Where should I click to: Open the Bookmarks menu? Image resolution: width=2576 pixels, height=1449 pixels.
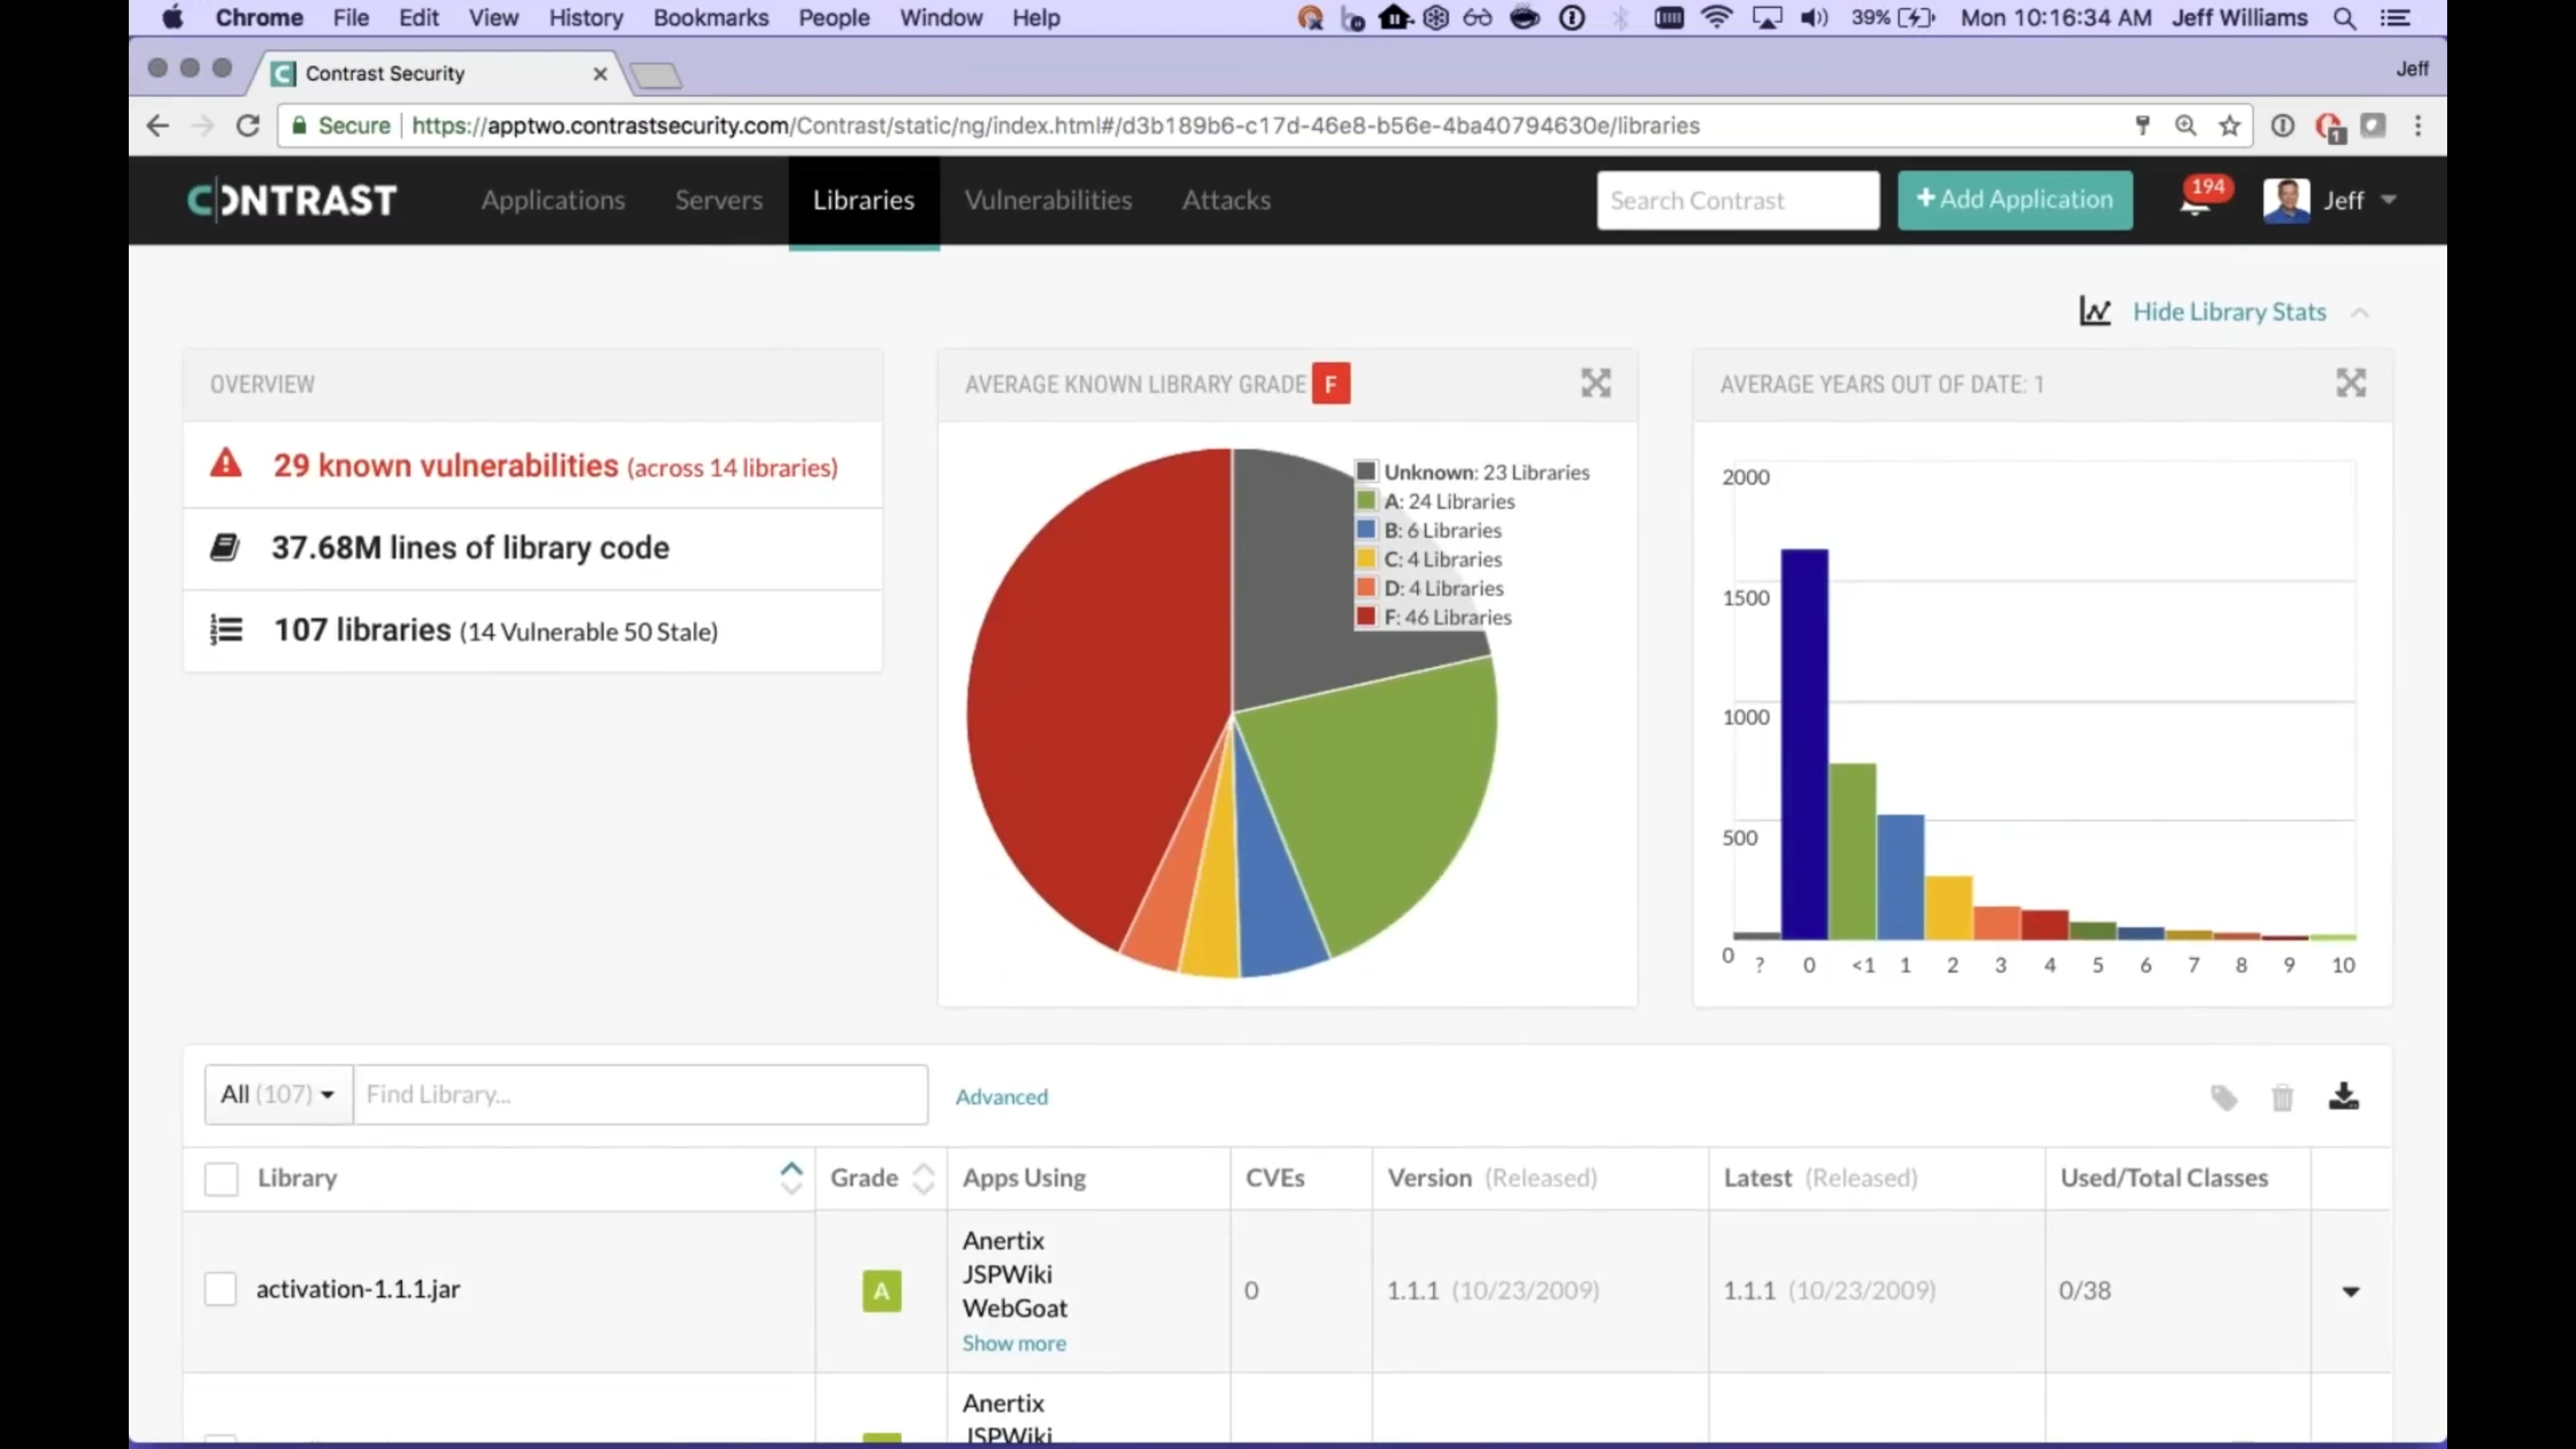coord(711,18)
